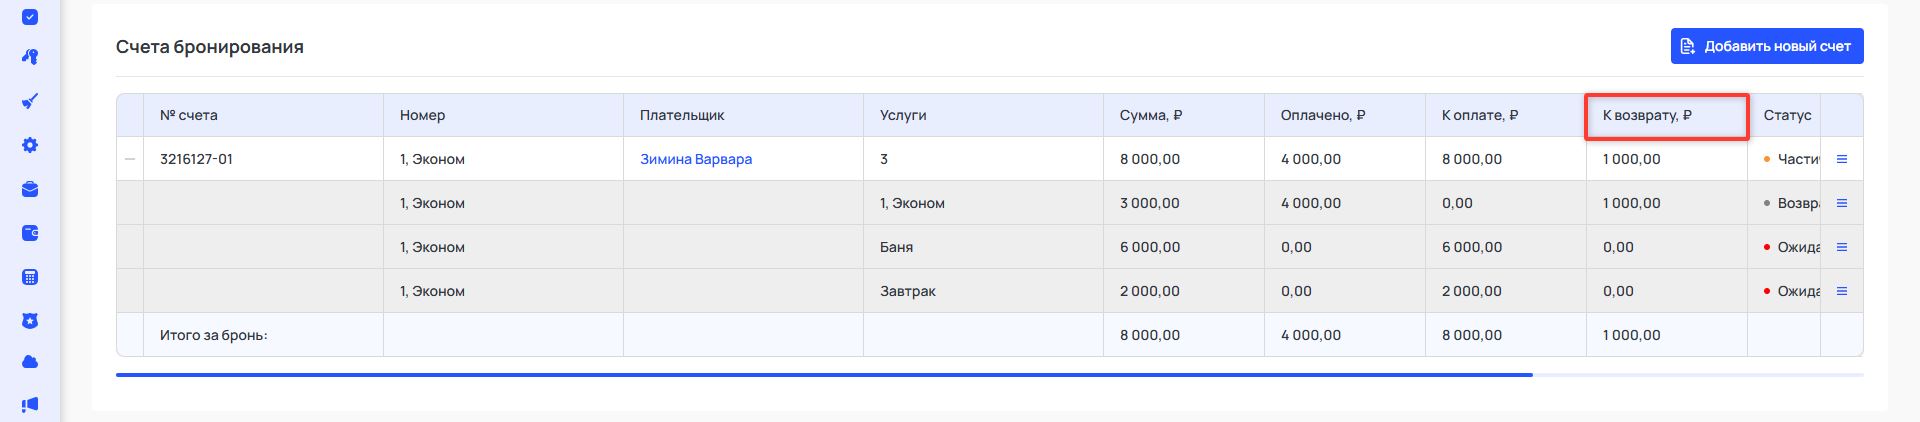Open actions menu for invoice 3216127-01
The height and width of the screenshot is (422, 1920).
(1842, 159)
